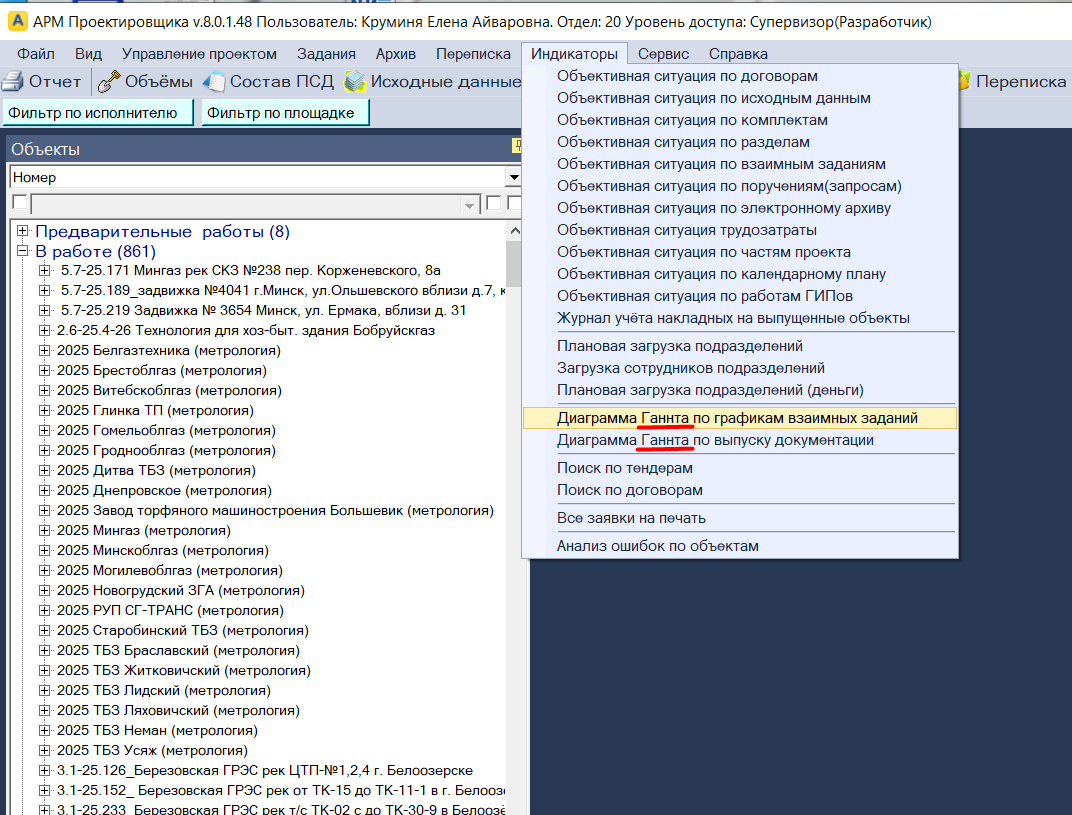Open the Сервис menu
Image resolution: width=1072 pixels, height=815 pixels.
tap(662, 54)
